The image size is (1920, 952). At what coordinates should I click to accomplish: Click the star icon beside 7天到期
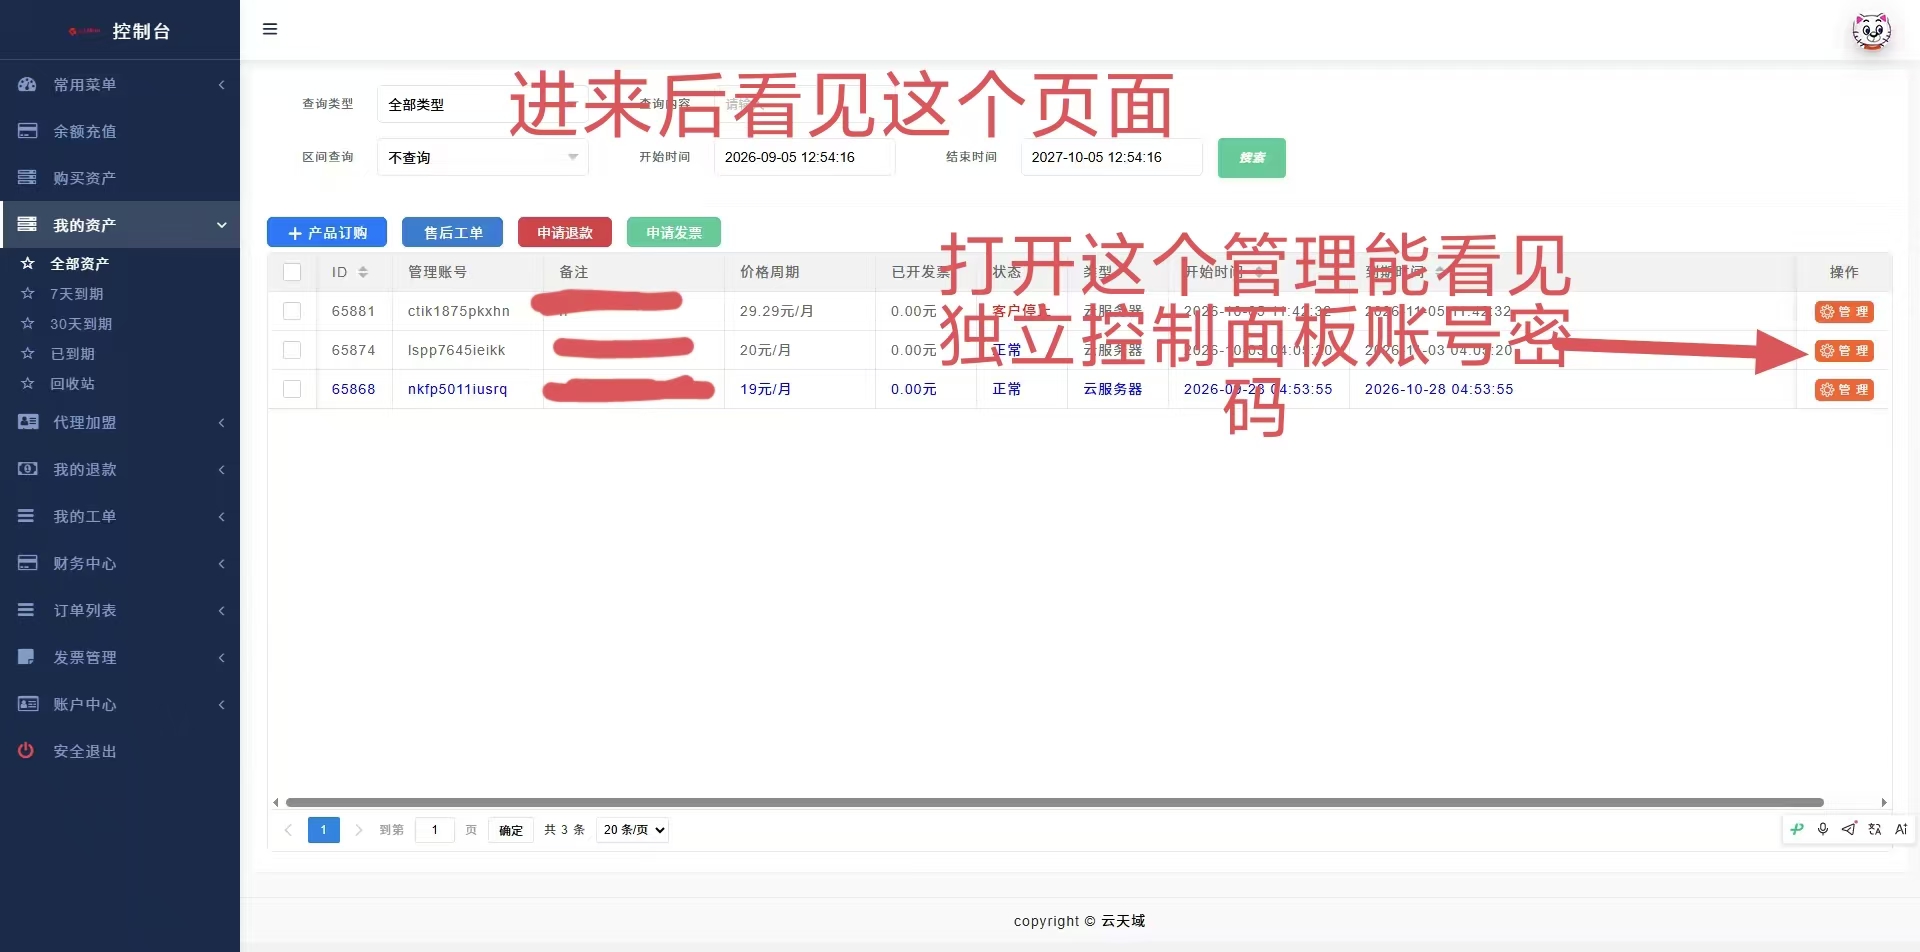point(28,294)
